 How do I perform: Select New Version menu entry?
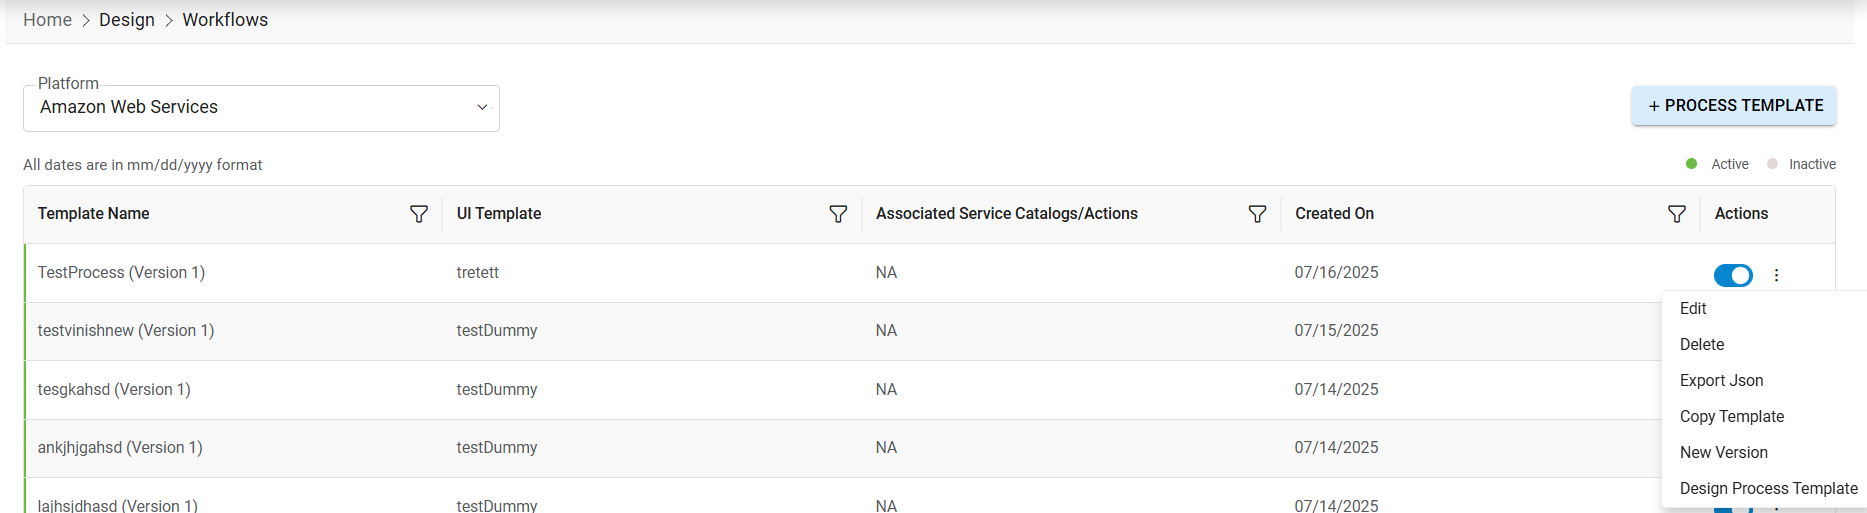coord(1723,453)
